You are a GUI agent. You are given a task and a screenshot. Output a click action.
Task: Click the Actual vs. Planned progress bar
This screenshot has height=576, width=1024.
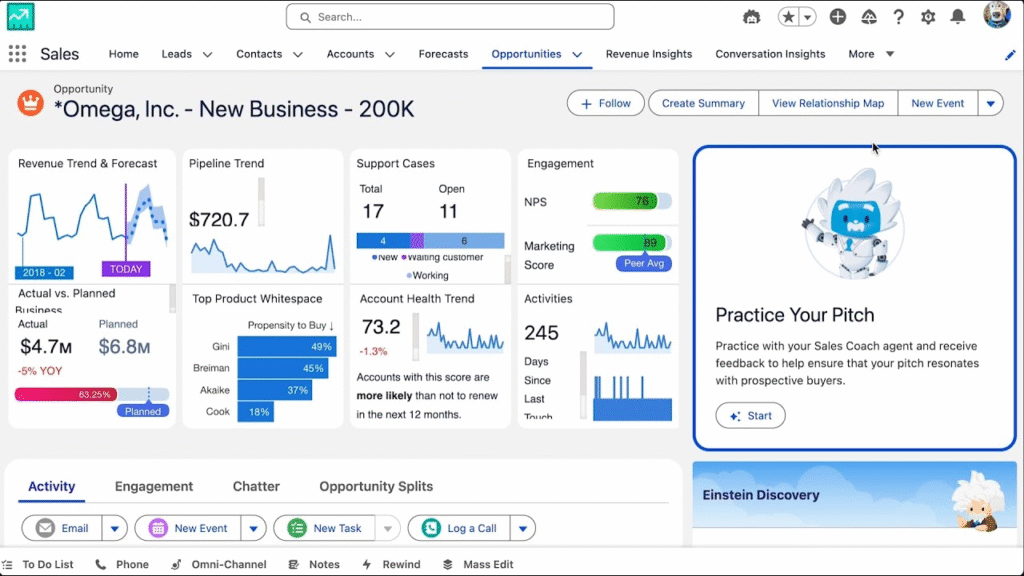tap(91, 394)
